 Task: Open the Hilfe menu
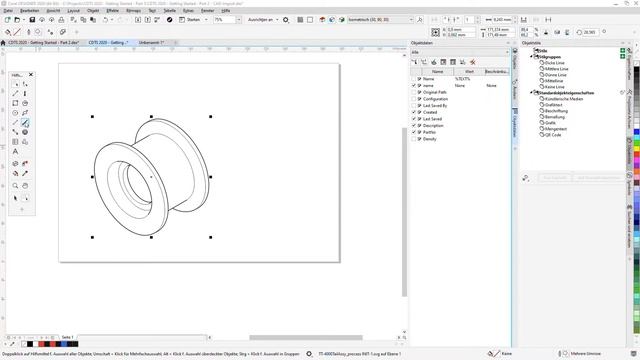(226, 11)
